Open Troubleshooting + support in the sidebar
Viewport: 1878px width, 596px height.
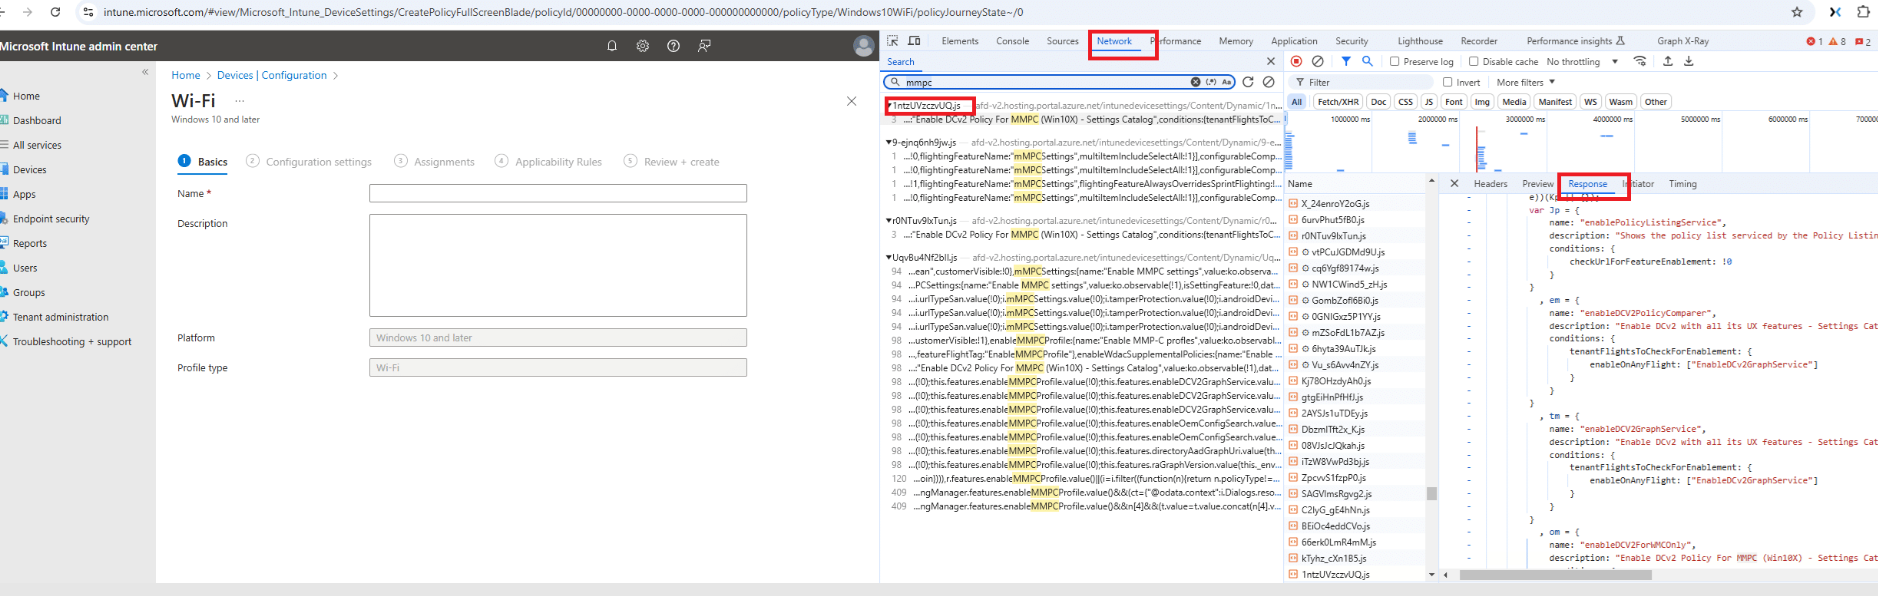click(x=72, y=342)
